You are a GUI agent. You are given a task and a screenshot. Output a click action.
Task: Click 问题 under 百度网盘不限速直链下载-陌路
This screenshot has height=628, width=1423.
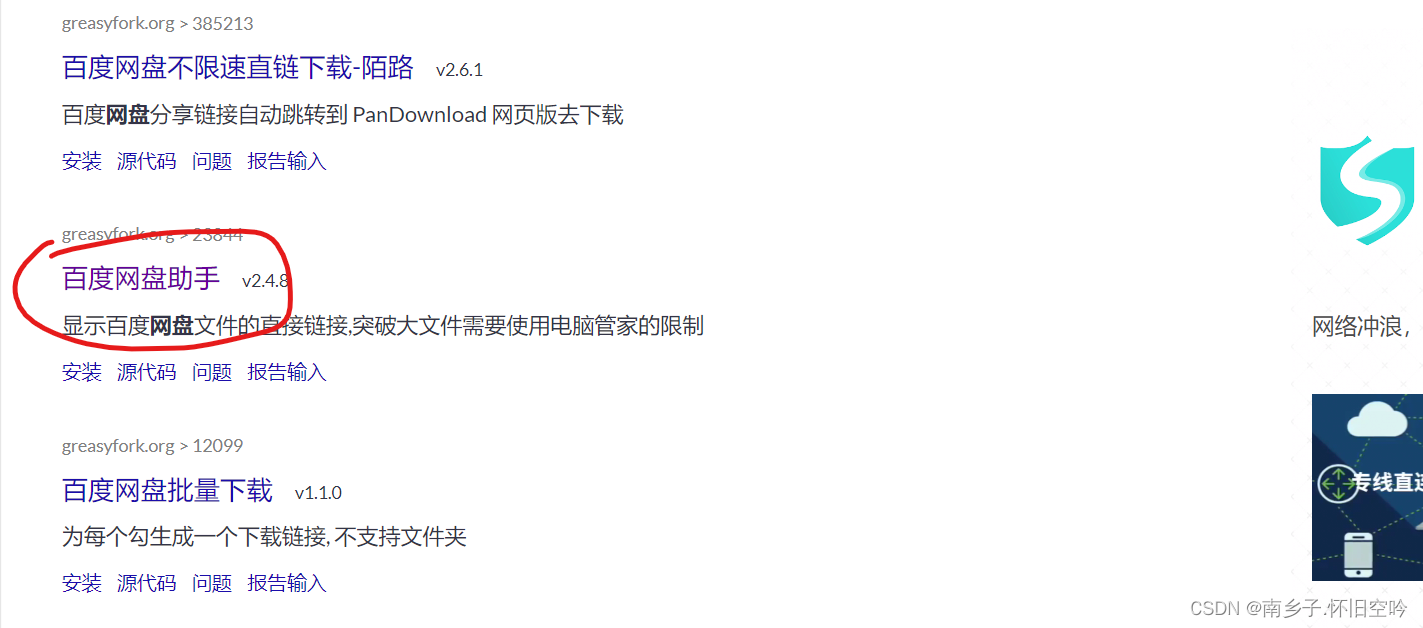212,161
